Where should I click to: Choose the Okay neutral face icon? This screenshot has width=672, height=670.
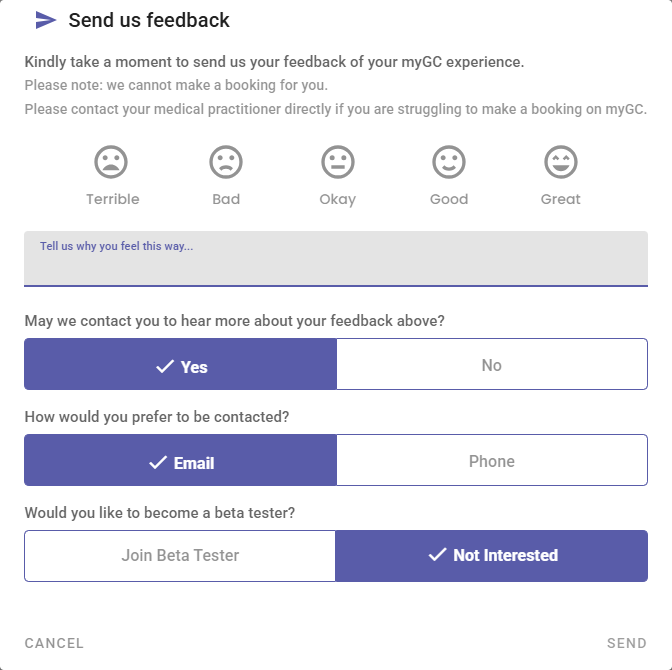pyautogui.click(x=338, y=162)
